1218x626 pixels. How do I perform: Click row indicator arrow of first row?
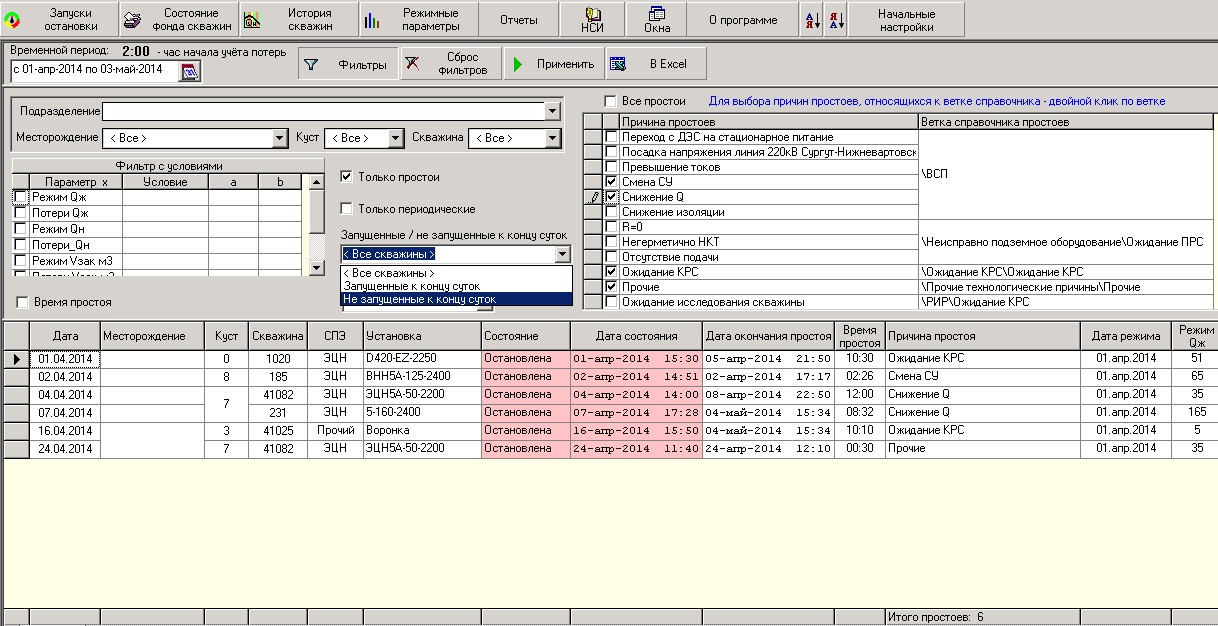[15, 358]
